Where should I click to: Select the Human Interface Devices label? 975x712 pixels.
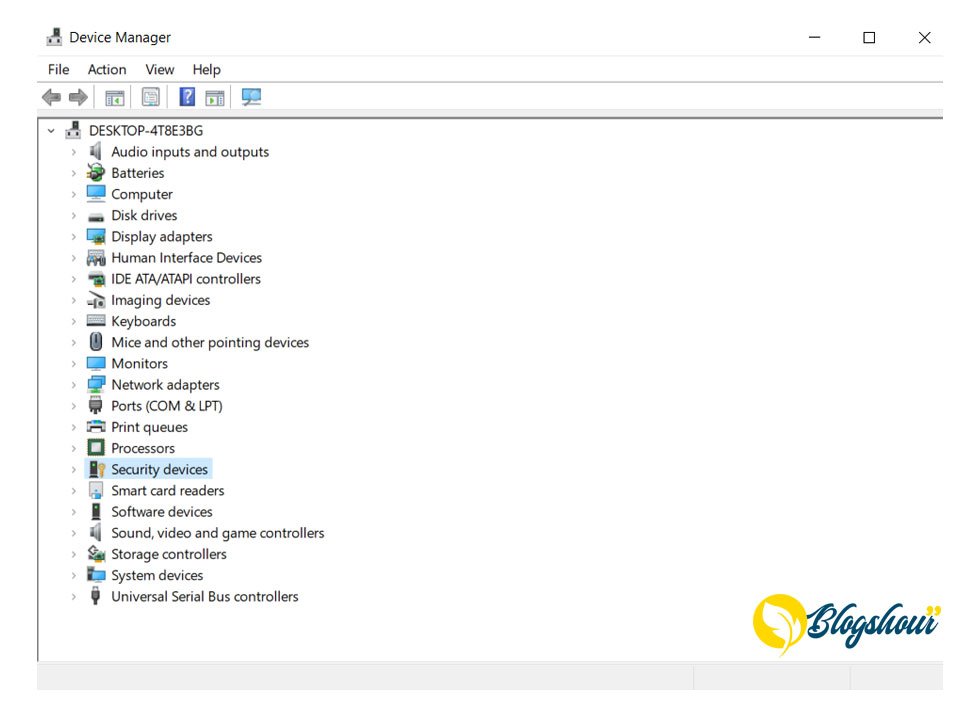[x=187, y=257]
